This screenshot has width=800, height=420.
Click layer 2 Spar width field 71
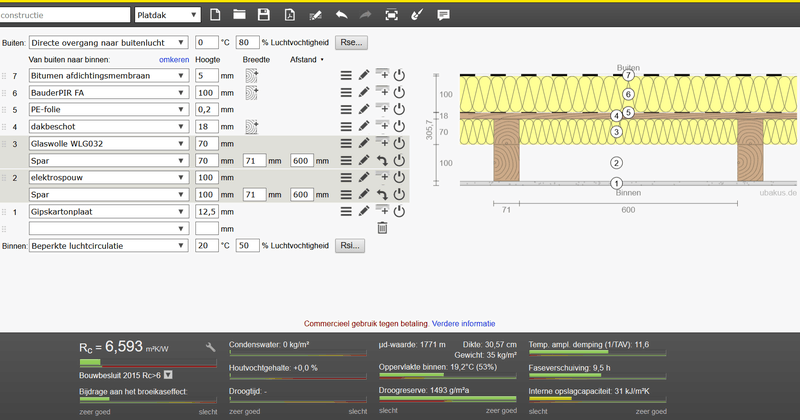254,194
